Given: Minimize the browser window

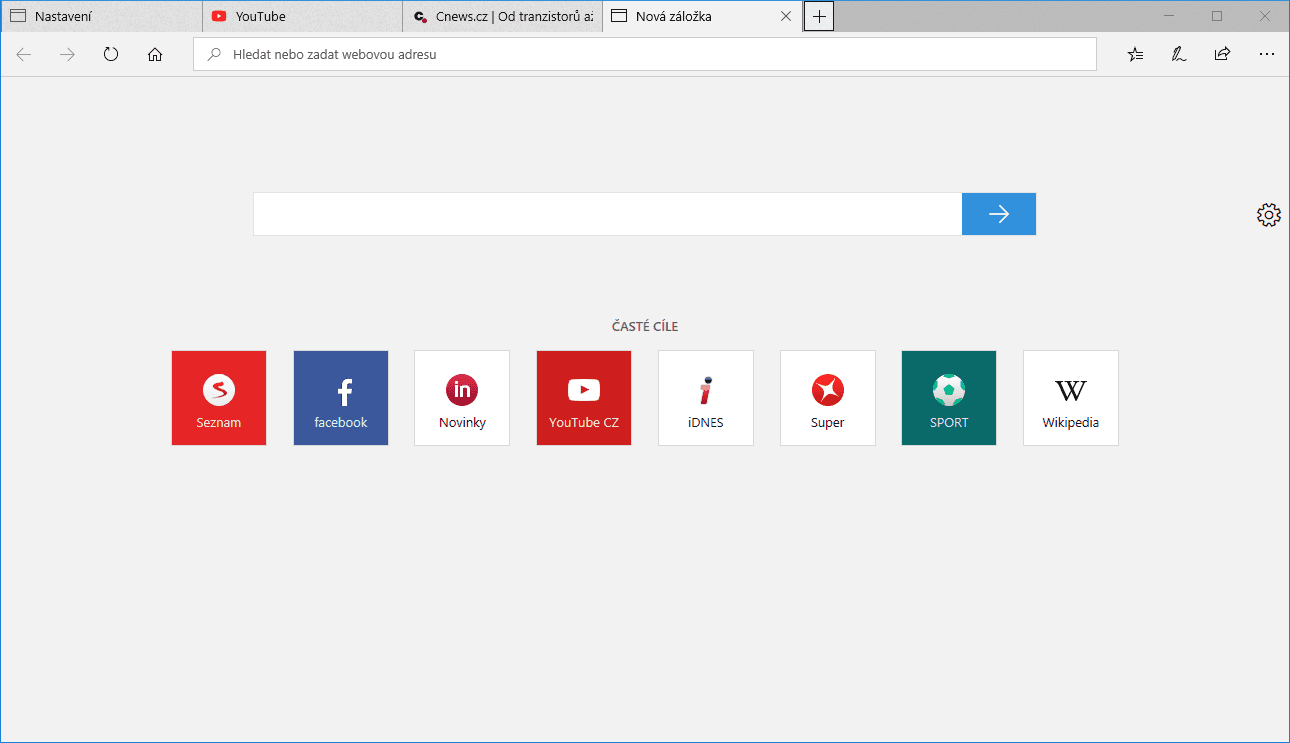Looking at the screenshot, I should click(x=1170, y=16).
